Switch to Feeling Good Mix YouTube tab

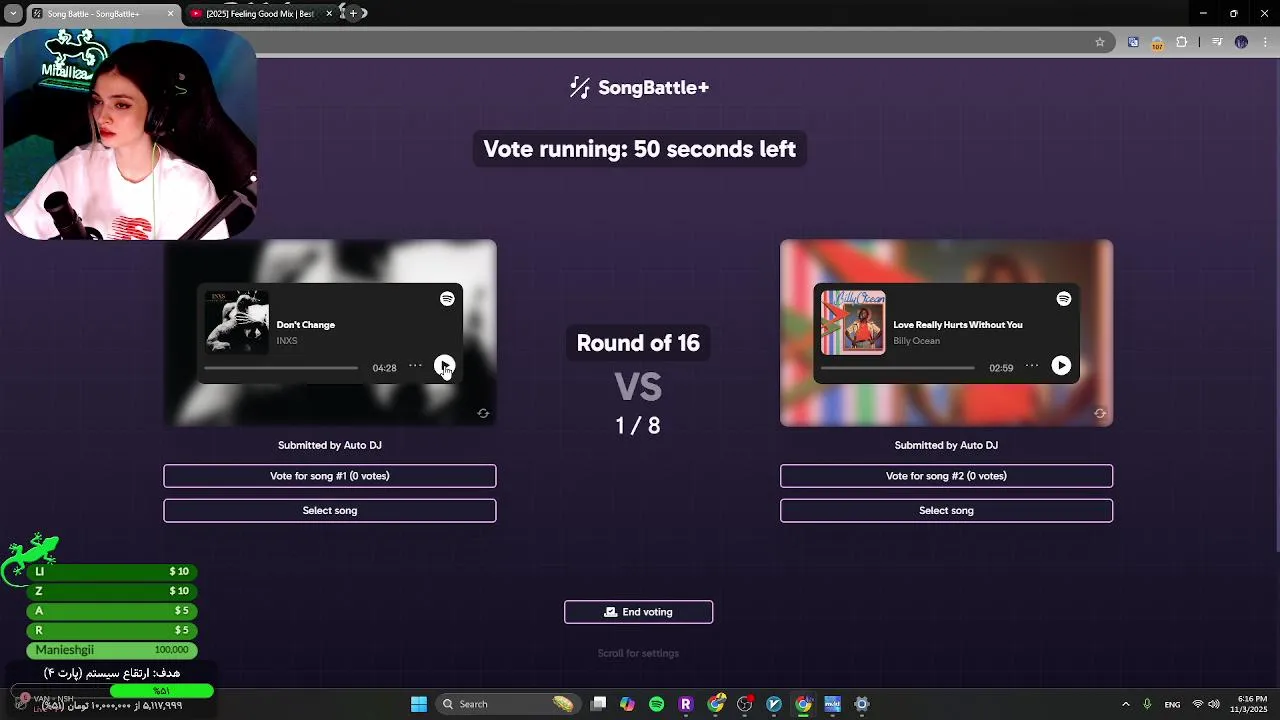(x=260, y=14)
